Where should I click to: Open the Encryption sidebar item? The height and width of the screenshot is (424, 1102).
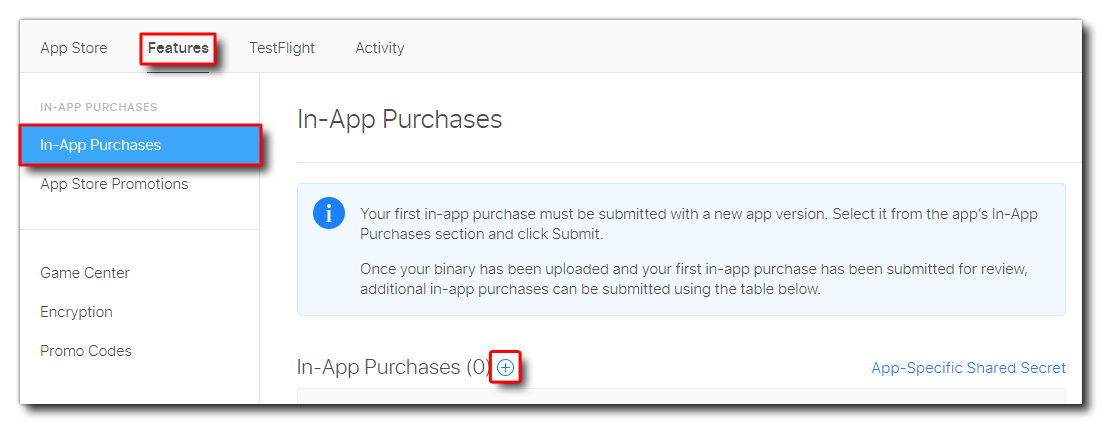click(x=76, y=312)
